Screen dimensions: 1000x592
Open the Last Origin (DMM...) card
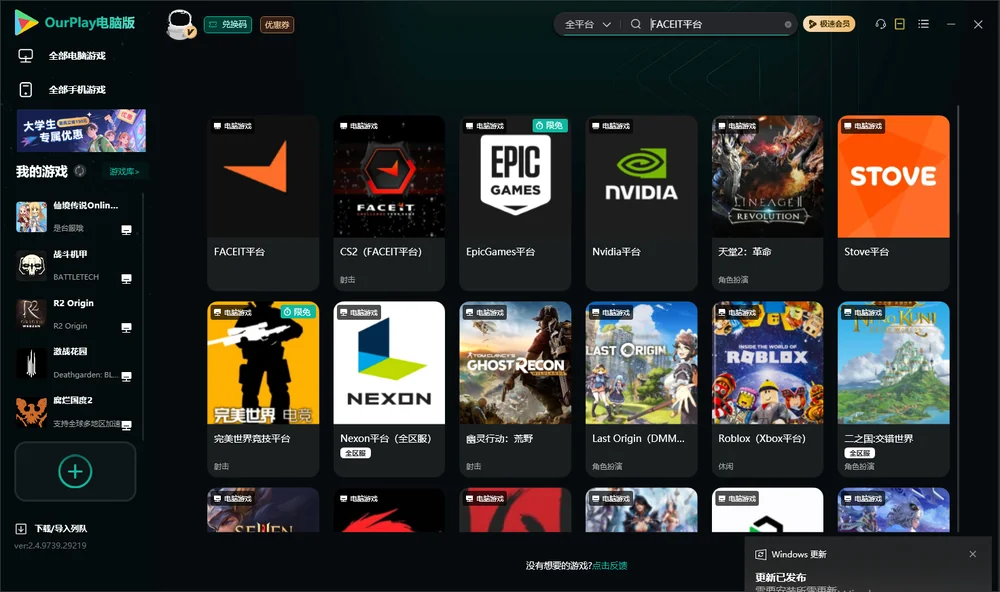[x=641, y=389]
